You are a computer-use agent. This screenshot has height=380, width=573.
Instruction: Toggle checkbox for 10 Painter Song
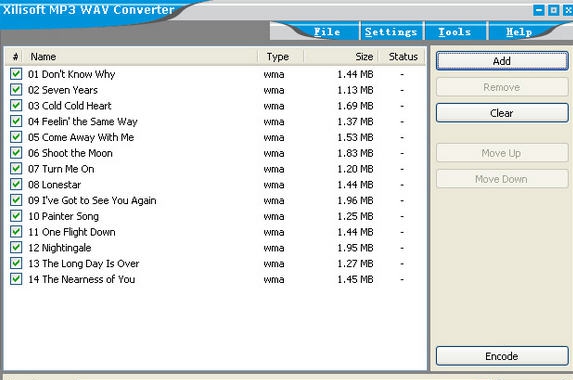click(16, 216)
